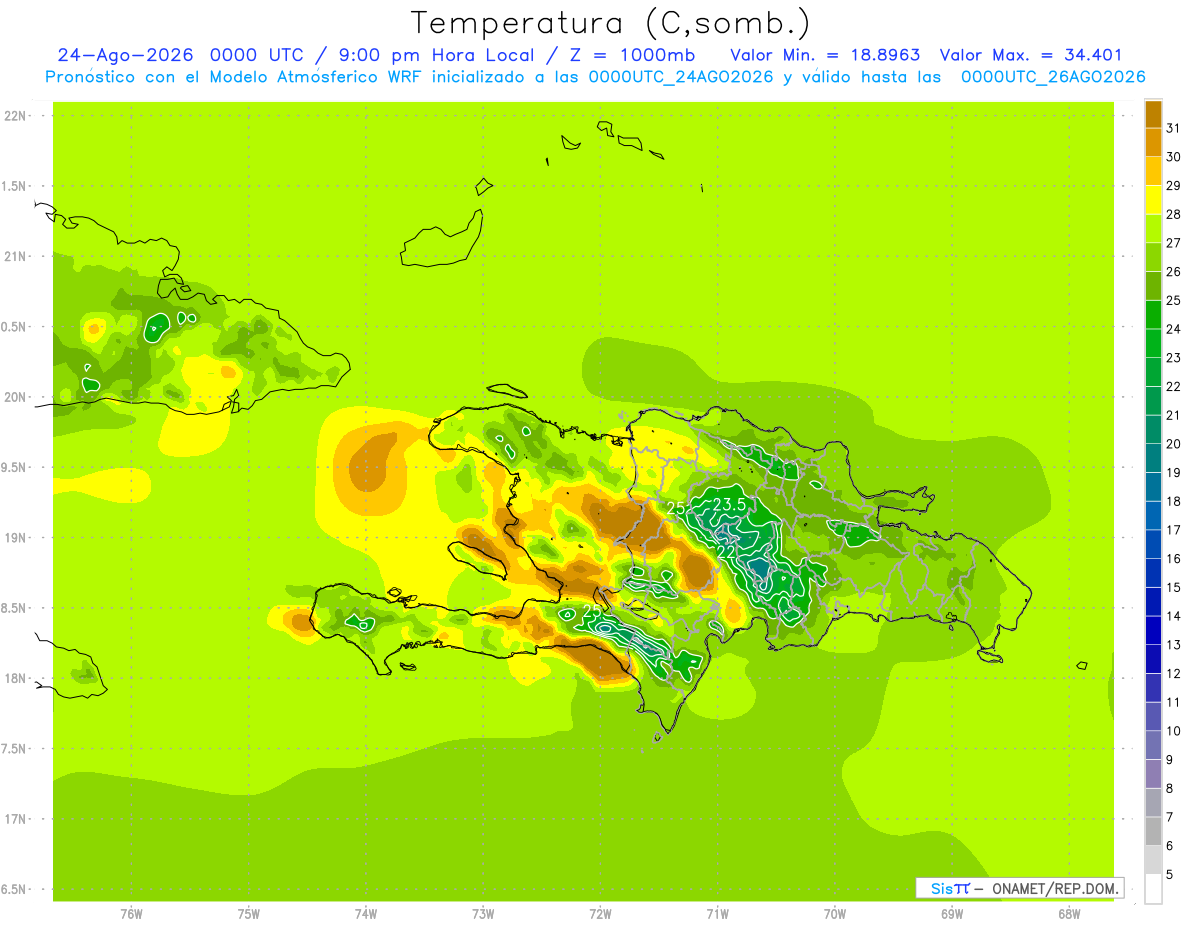Click the '73W' longitude axis label
Screen dimensions: 1200x927
tap(483, 914)
